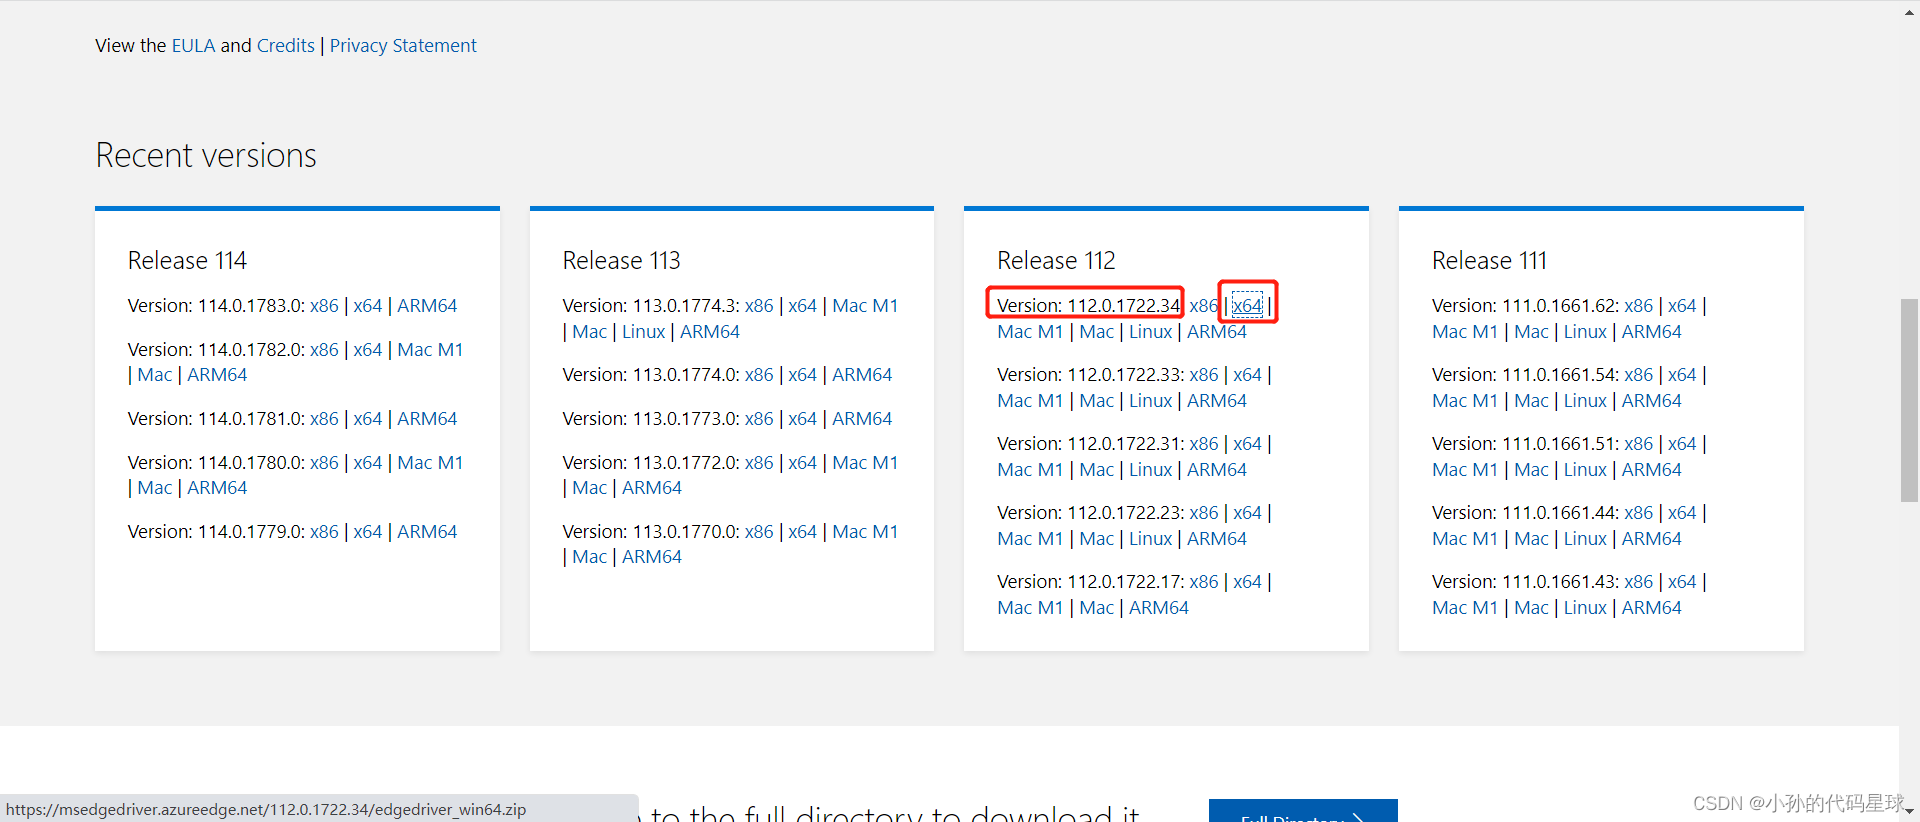Download x64 driver for version 112.0.1722.23

[1247, 513]
